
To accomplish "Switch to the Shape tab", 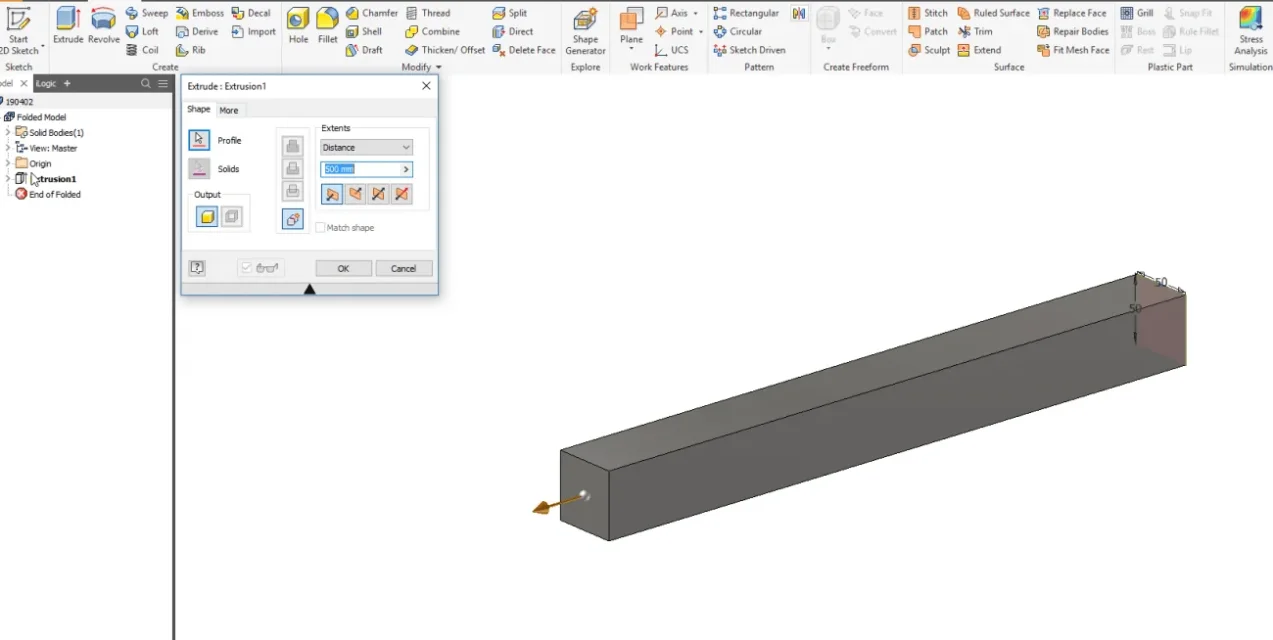I will tap(199, 109).
